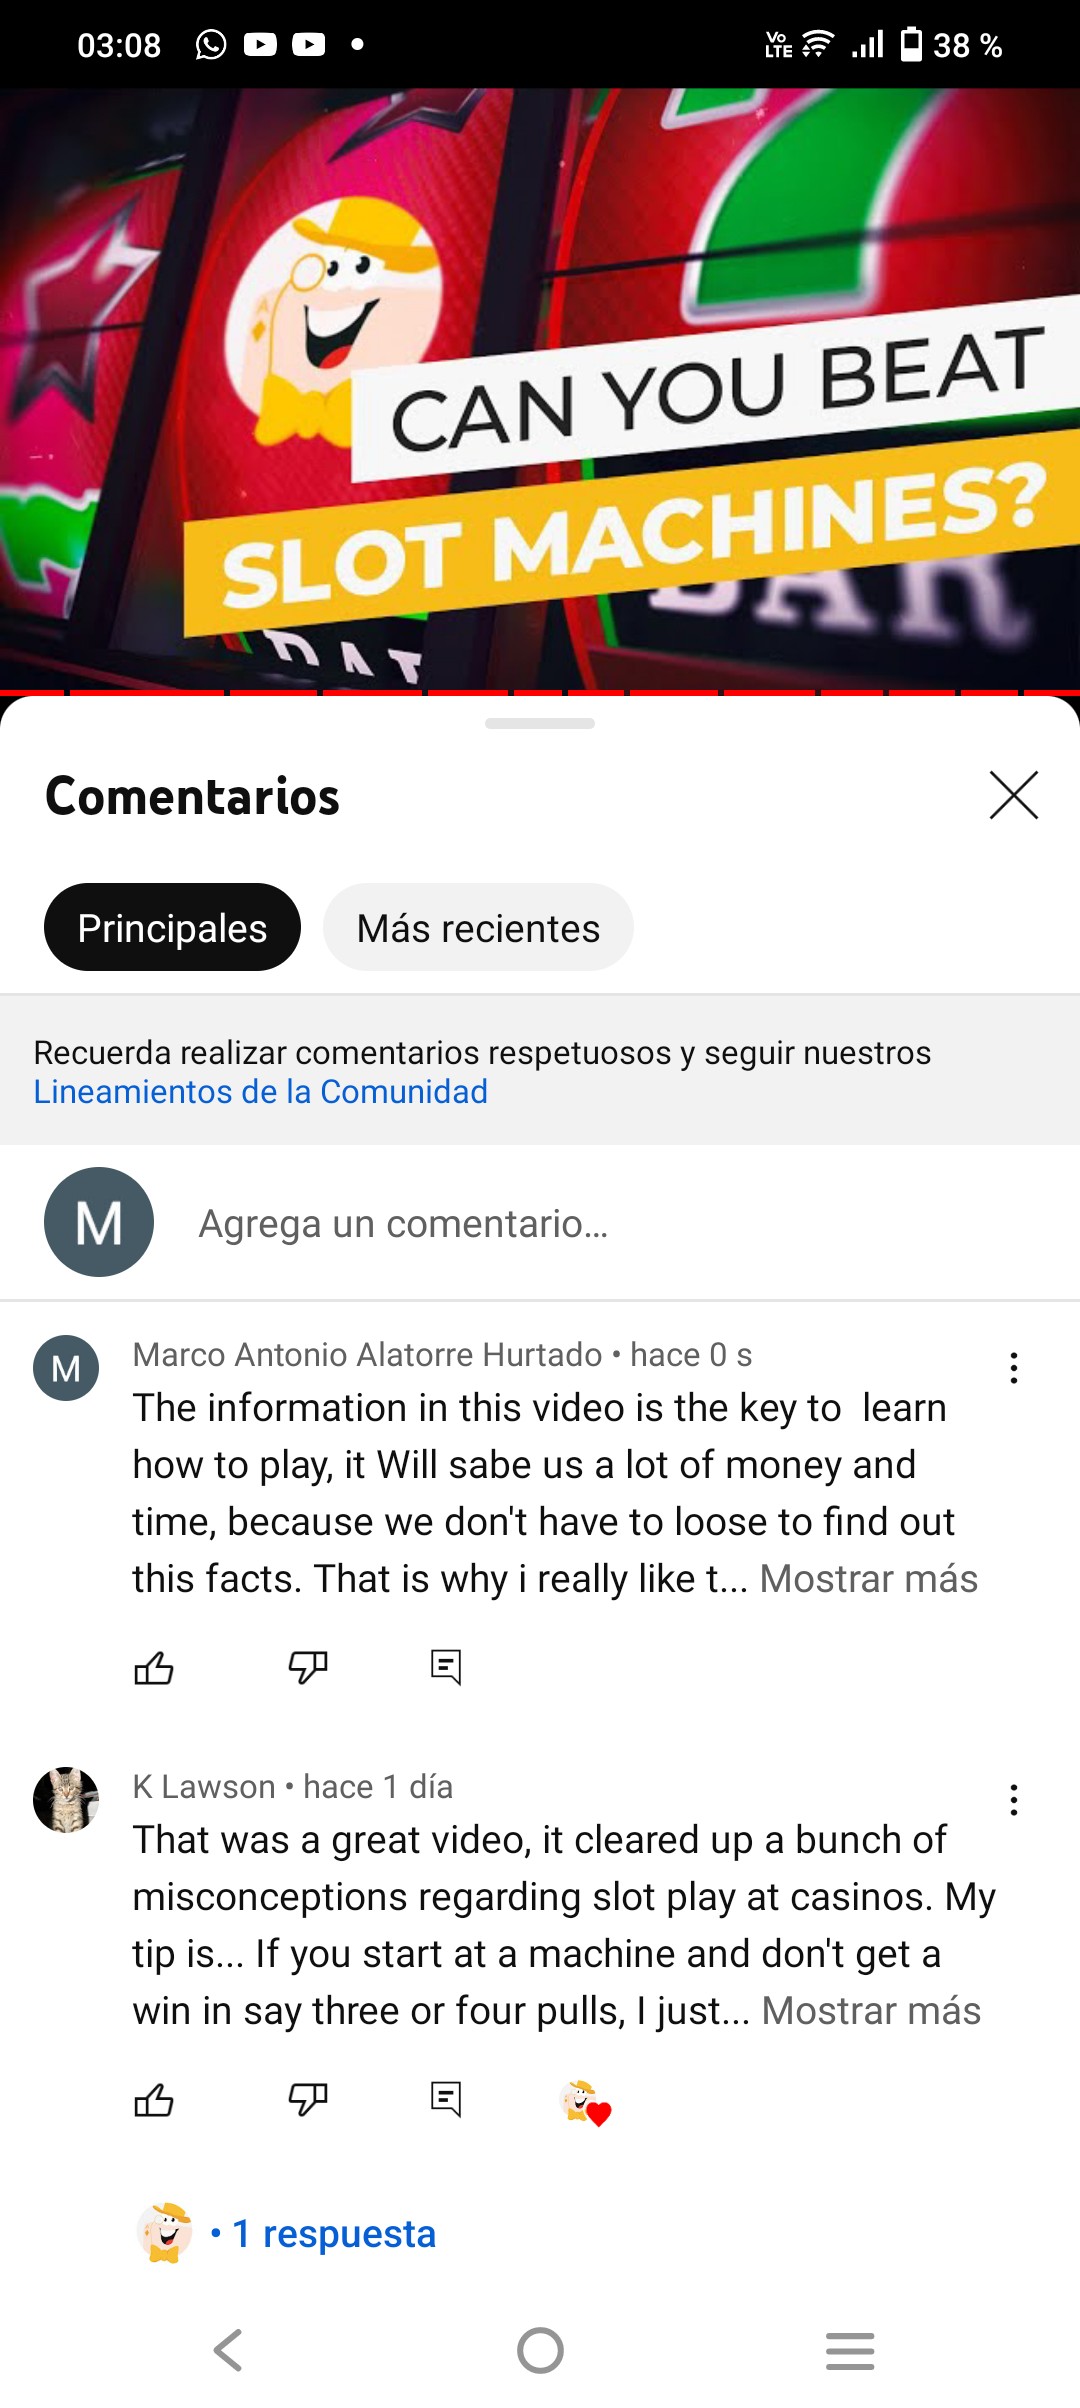This screenshot has height=2408, width=1080.
Task: Select the Principales sort chip
Action: point(172,927)
